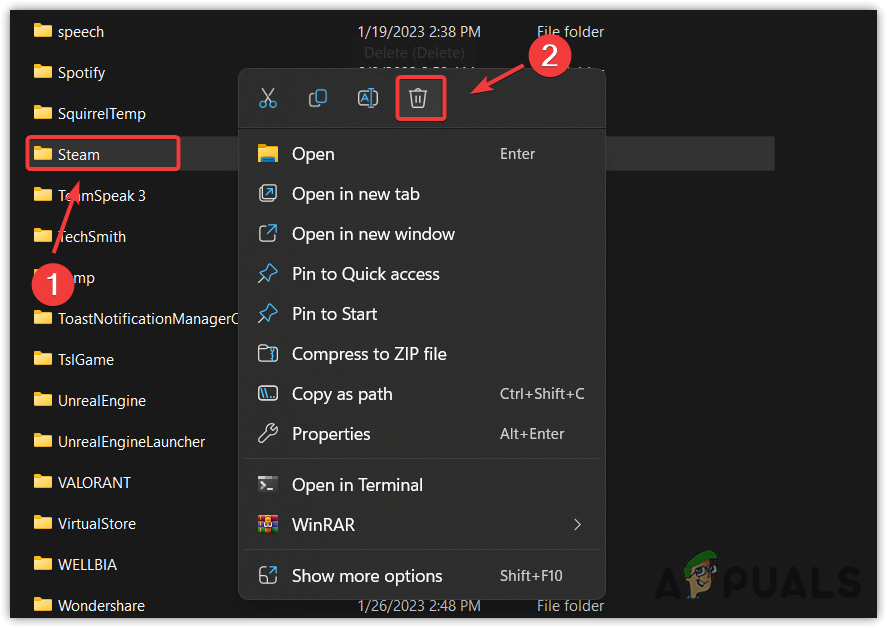Click the UnrealEngine folder icon
Viewport: 887px width, 628px height.
tap(43, 400)
